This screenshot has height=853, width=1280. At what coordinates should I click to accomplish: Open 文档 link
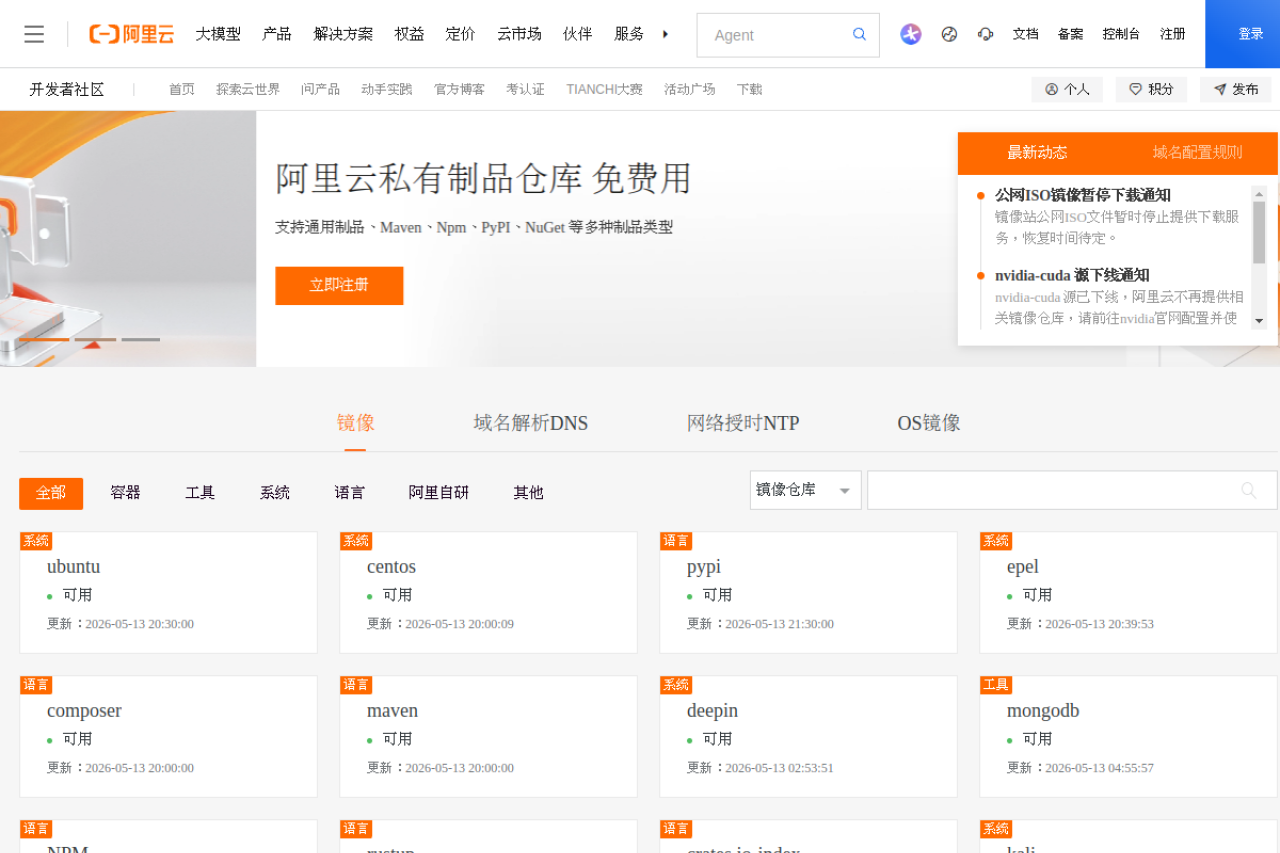click(1025, 34)
